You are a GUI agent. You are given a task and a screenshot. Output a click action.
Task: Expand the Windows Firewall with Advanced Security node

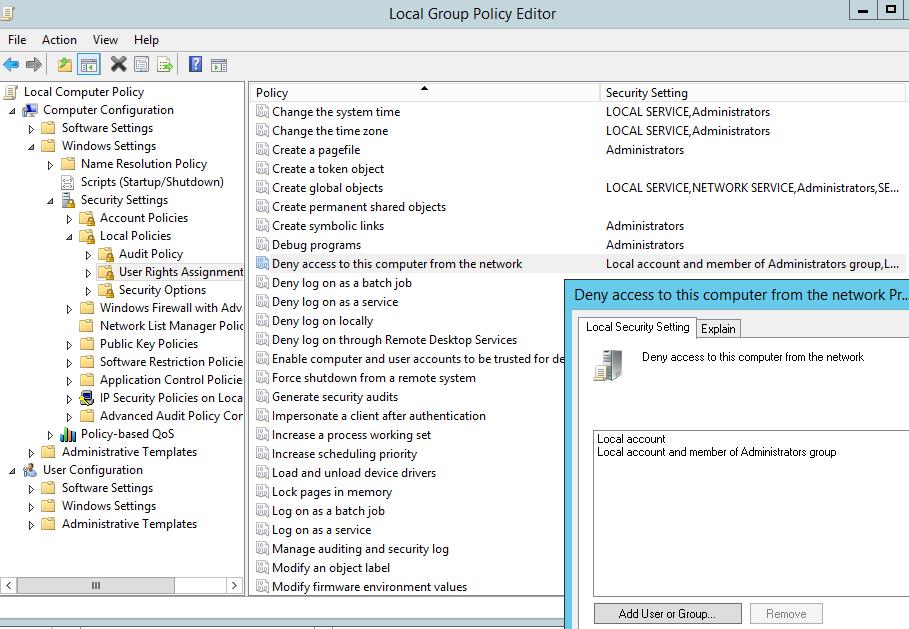(70, 310)
